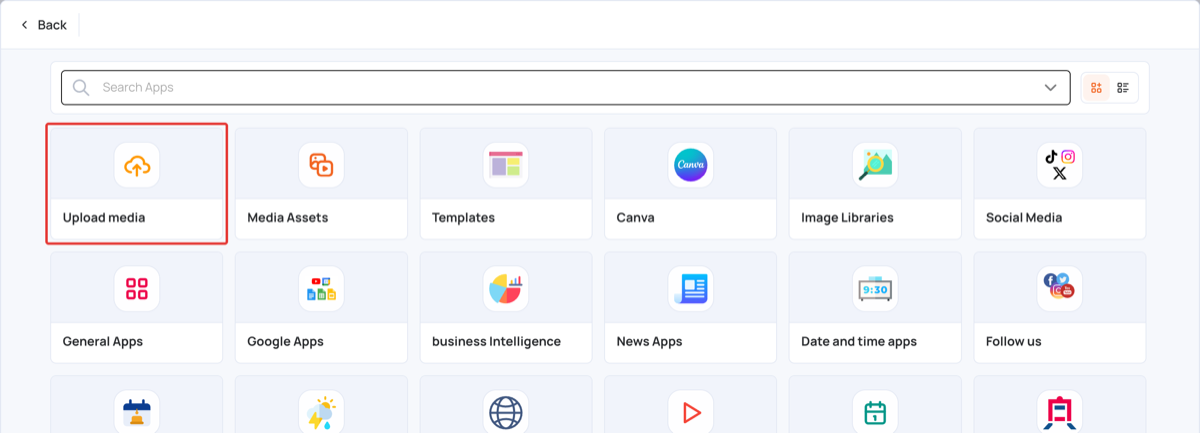Open the Google Apps icon
Image resolution: width=1200 pixels, height=433 pixels.
[321, 289]
